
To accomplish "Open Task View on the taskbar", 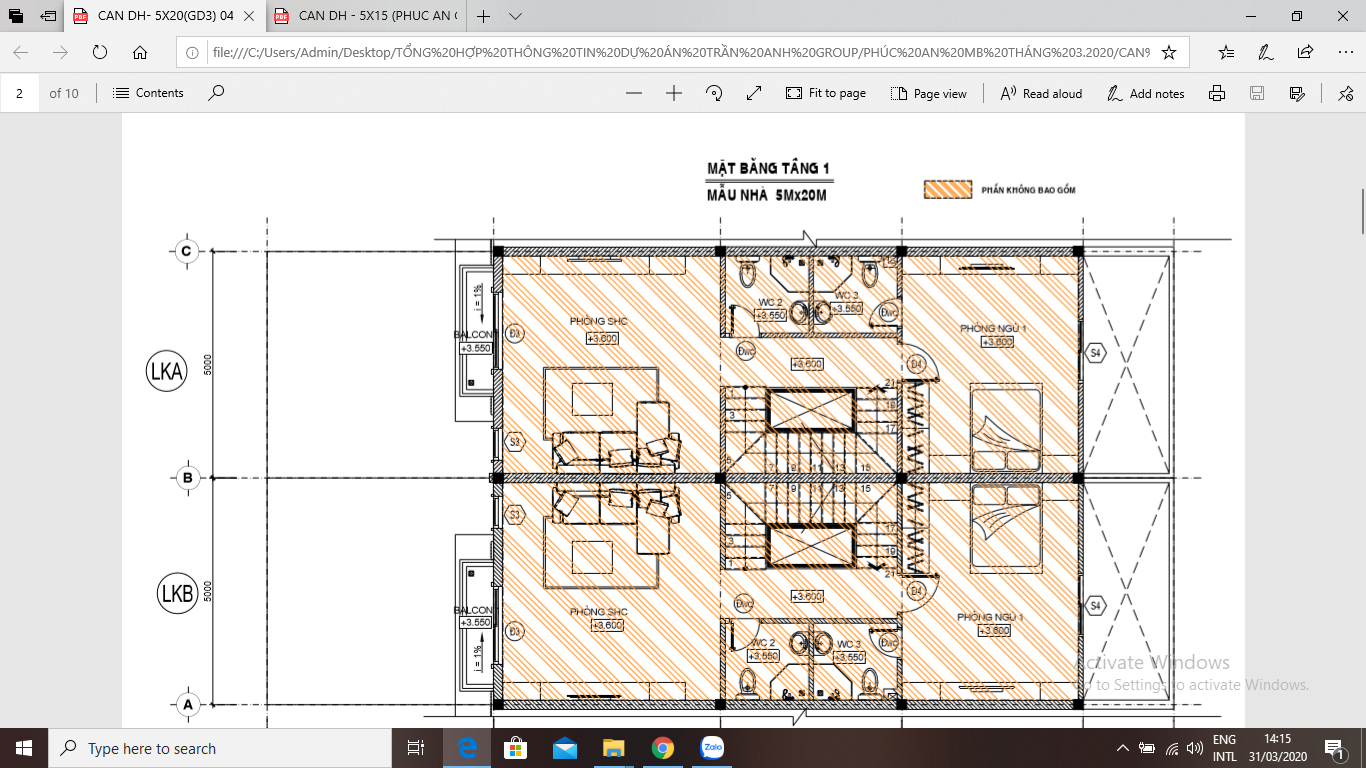I will (416, 748).
